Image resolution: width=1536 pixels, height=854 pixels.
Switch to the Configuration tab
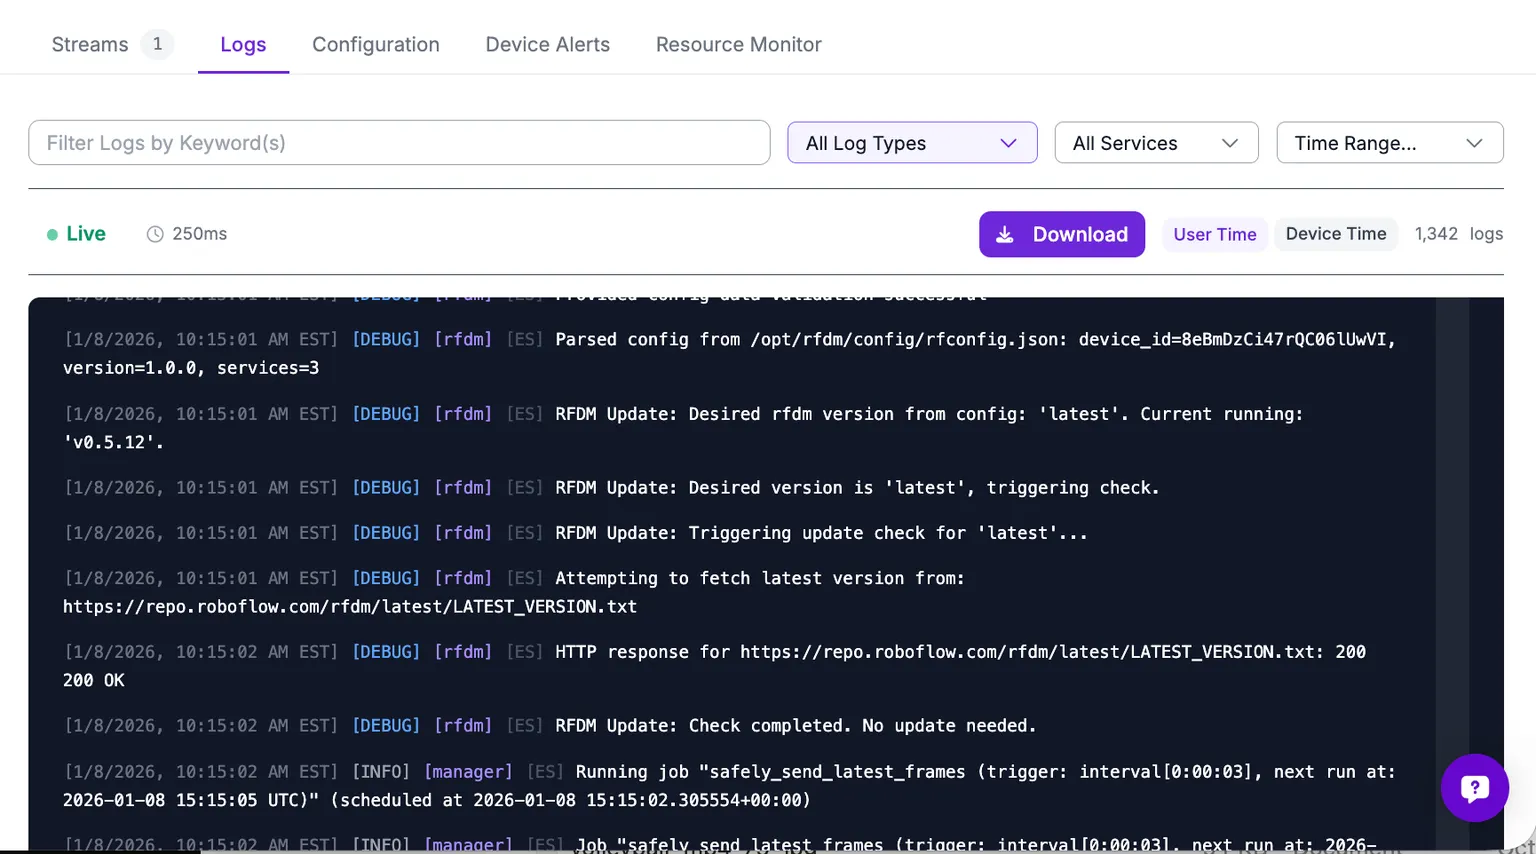(x=376, y=44)
